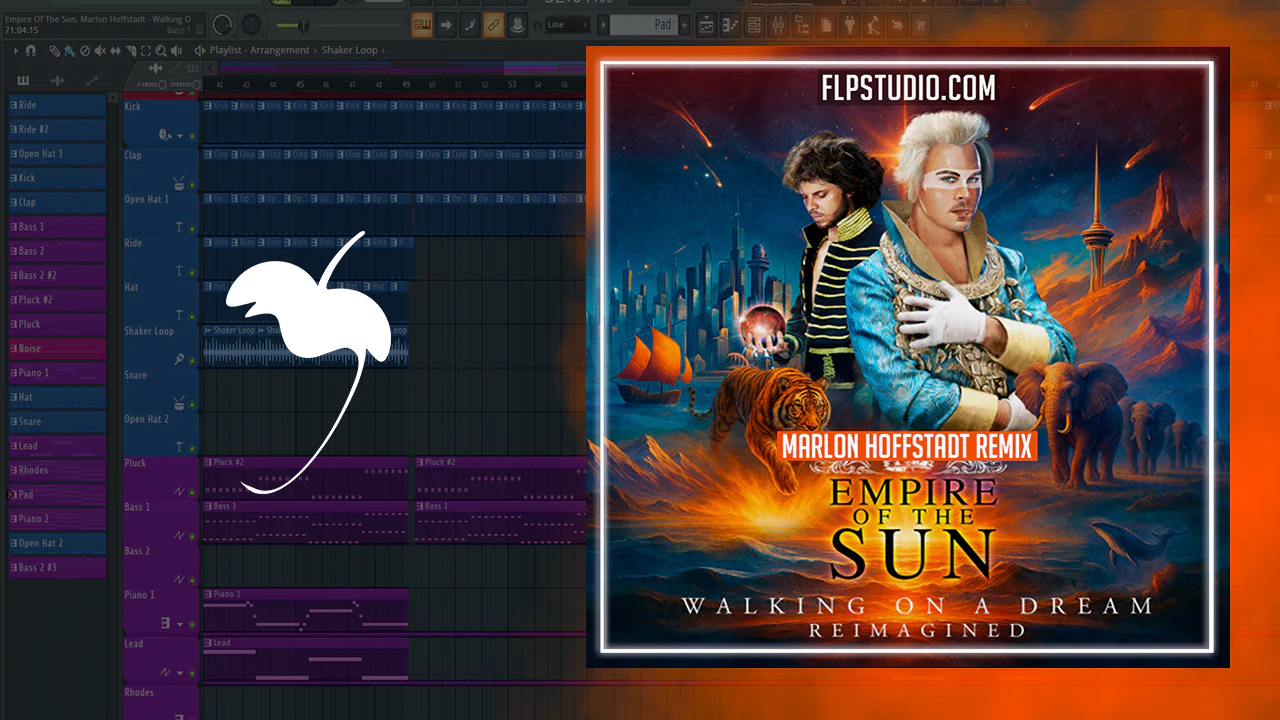Viewport: 1280px width, 720px height.
Task: Open the Shaker Loop breadcrumb menu
Action: pos(350,50)
